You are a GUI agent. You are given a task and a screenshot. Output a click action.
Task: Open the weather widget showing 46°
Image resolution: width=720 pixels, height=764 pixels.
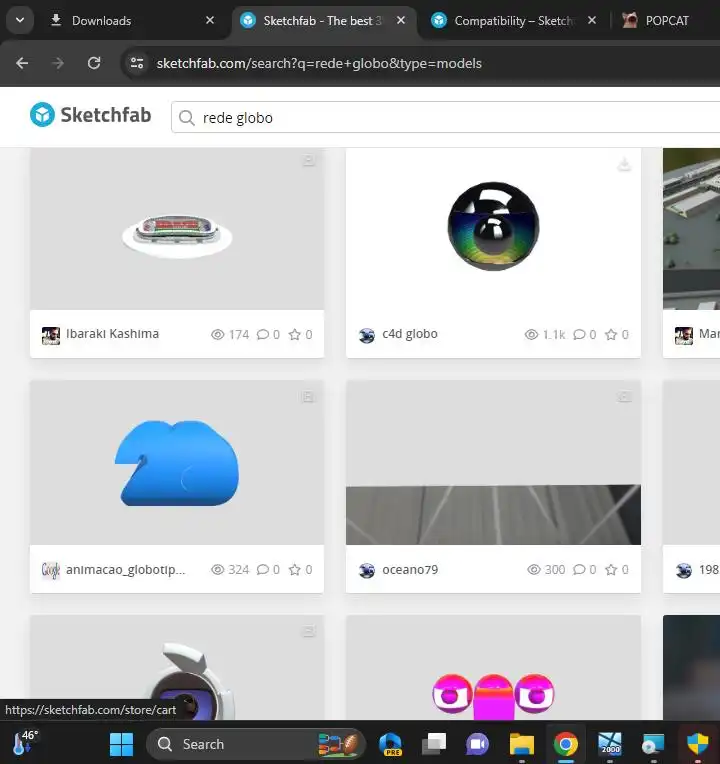tap(25, 743)
